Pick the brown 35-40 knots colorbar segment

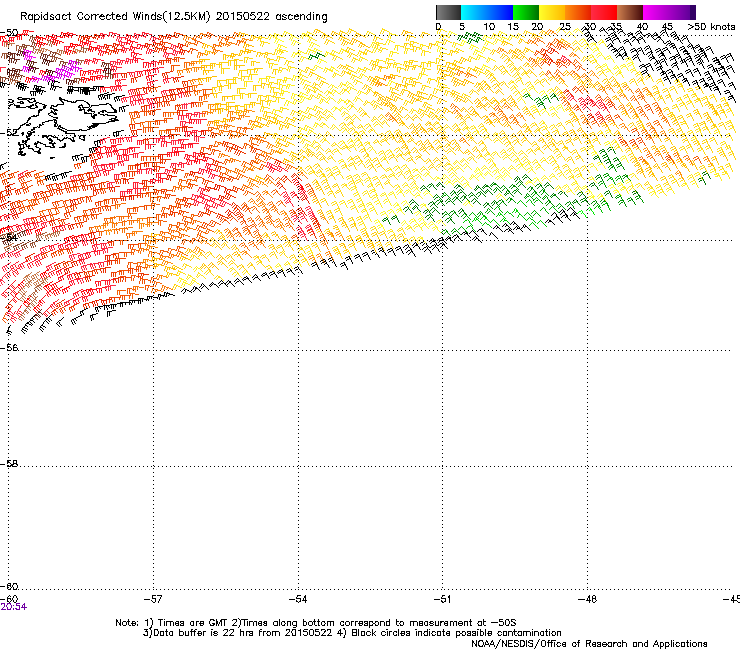coord(630,12)
